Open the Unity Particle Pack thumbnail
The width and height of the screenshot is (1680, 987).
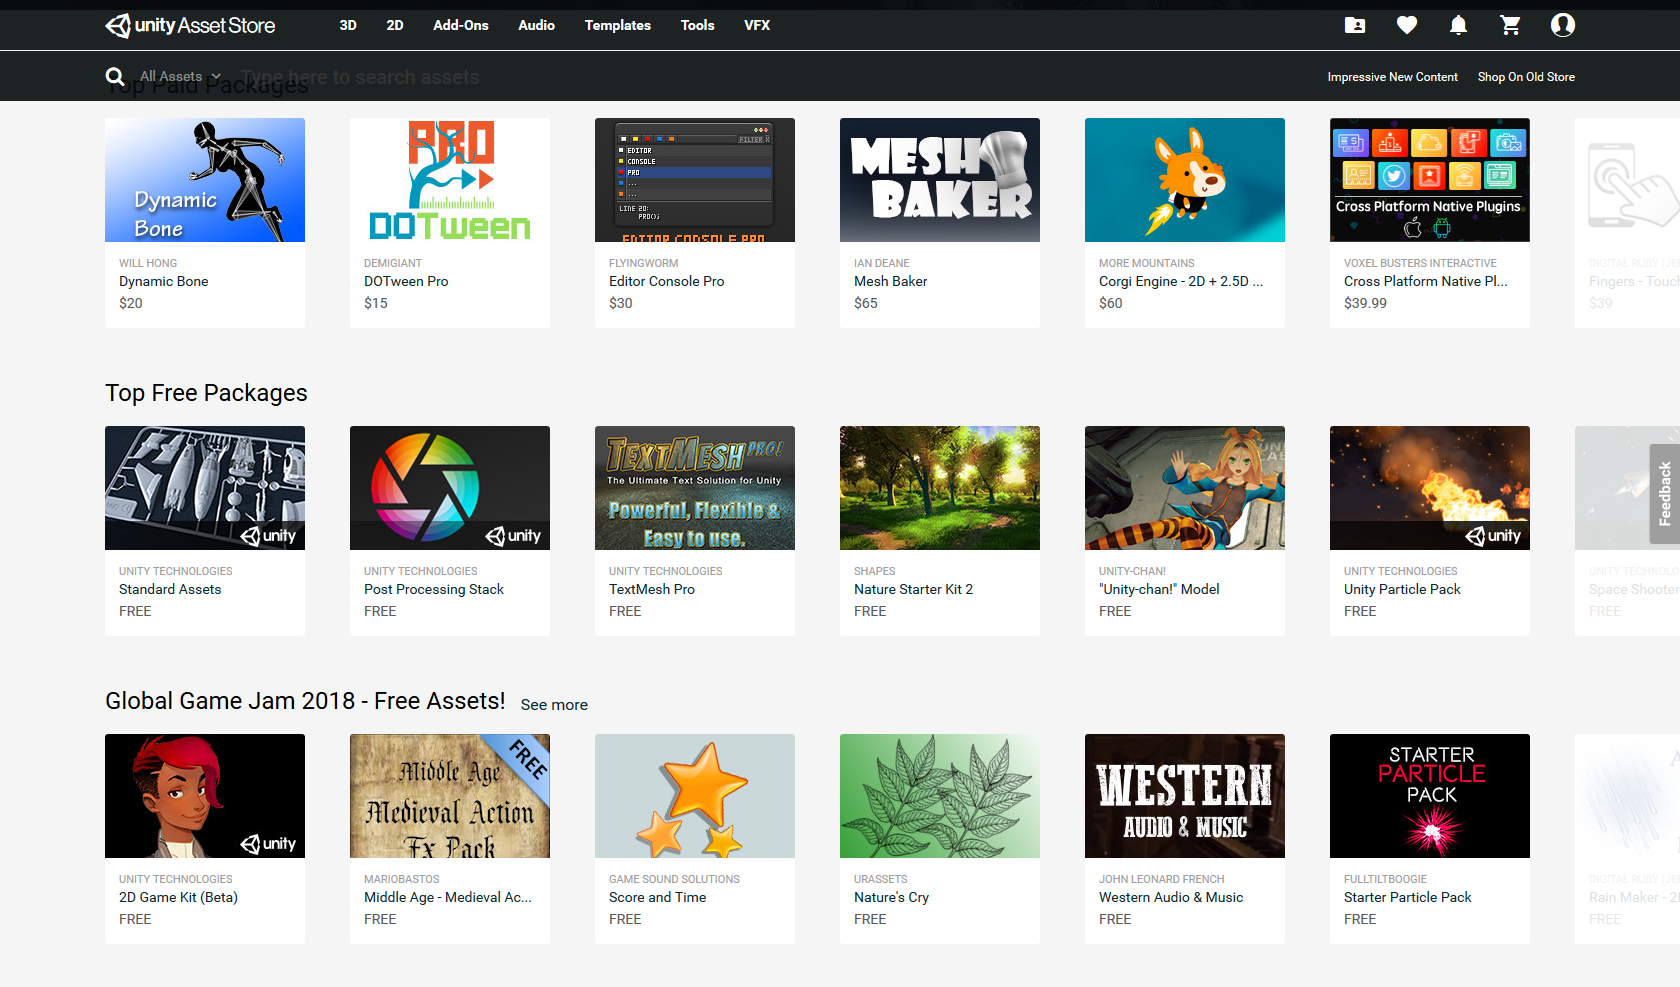click(x=1430, y=488)
